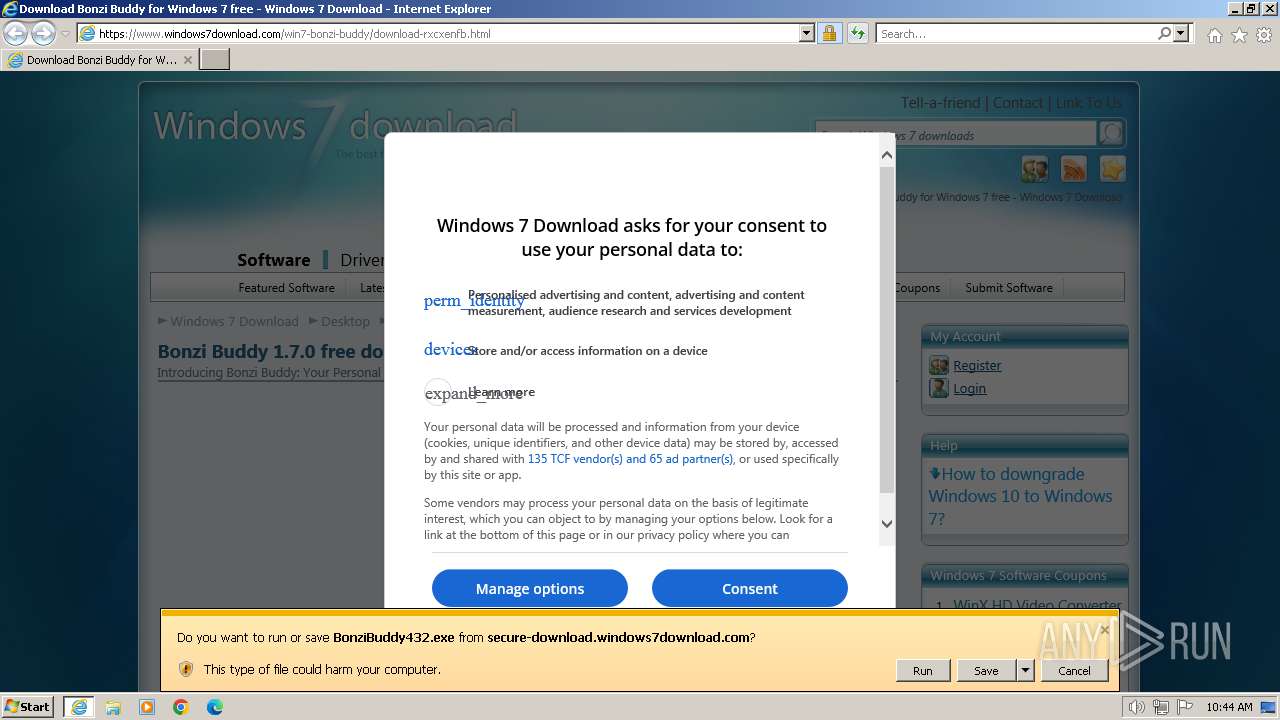
Task: Open Submit Software menu item
Action: (x=1009, y=287)
